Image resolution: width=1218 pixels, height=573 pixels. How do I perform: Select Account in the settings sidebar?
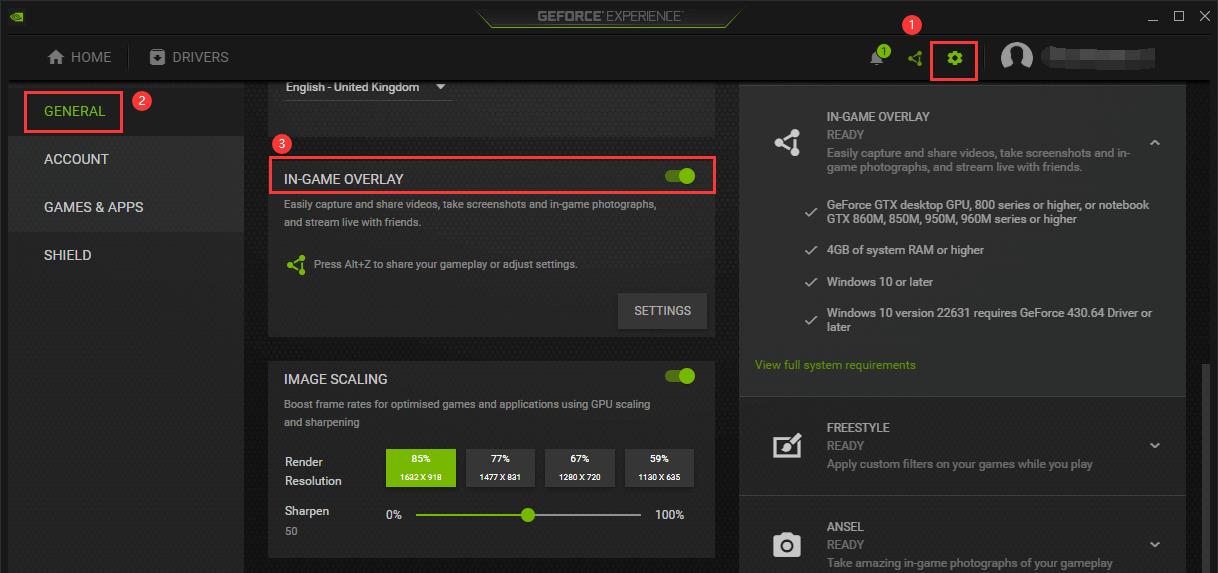(76, 159)
